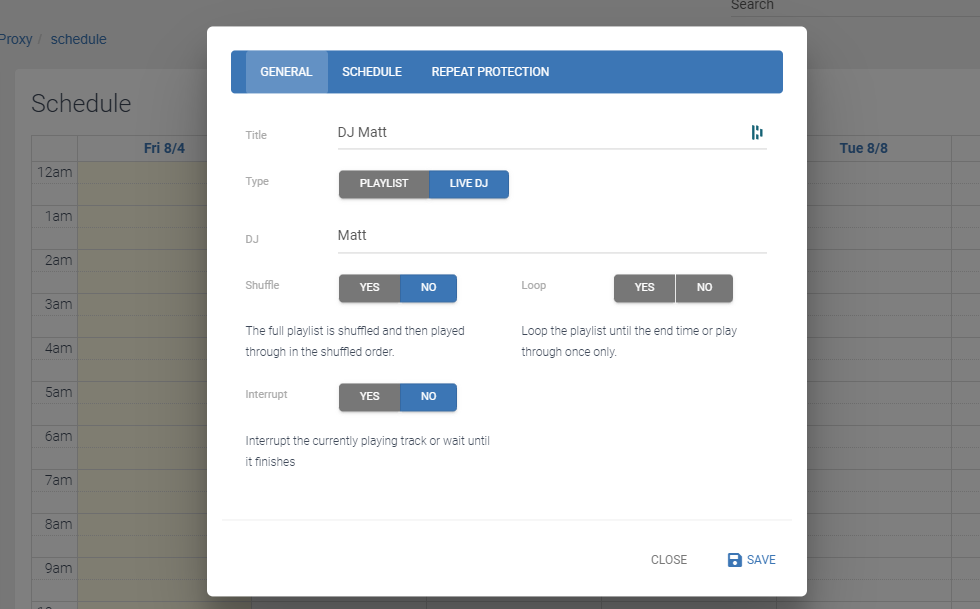Viewport: 980px width, 609px height.
Task: Click the CLOSE button in the dialog
Action: click(x=669, y=560)
